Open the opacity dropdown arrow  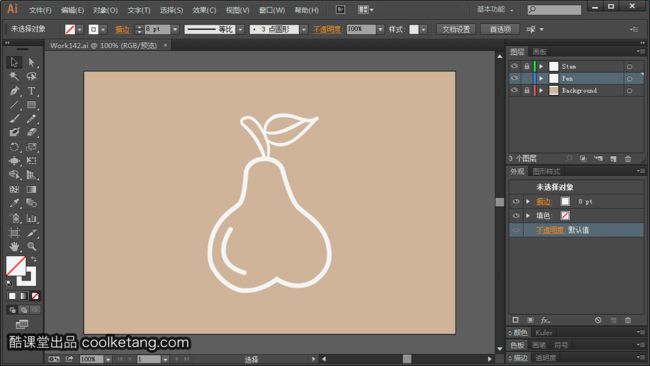pyautogui.click(x=380, y=29)
